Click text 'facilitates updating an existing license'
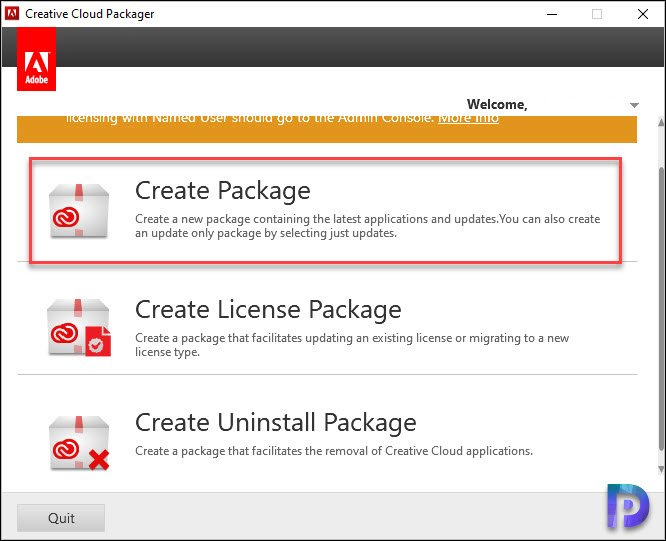Screen dimensions: 666x541 coord(352,338)
